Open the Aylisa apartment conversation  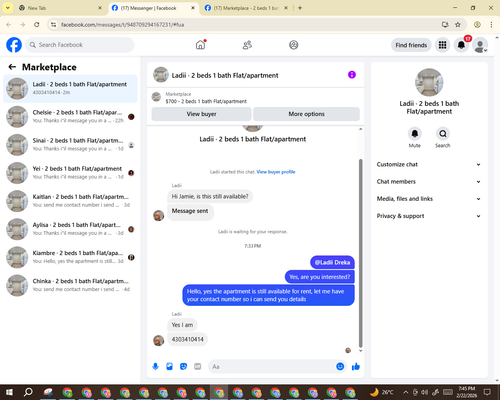70,229
